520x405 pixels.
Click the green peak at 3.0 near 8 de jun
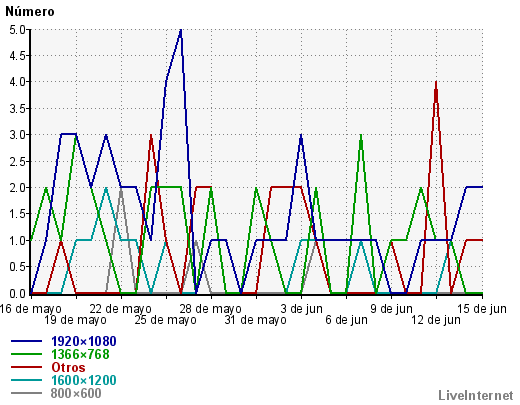(x=361, y=136)
